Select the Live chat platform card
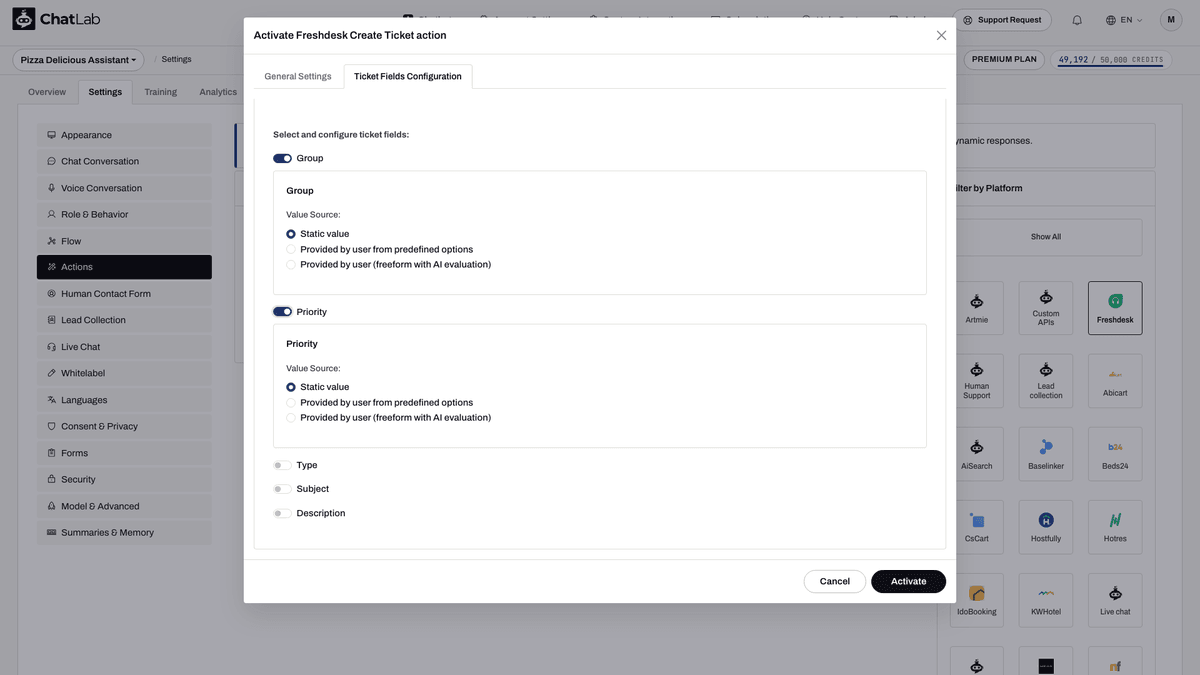1200x675 pixels. (x=1115, y=600)
